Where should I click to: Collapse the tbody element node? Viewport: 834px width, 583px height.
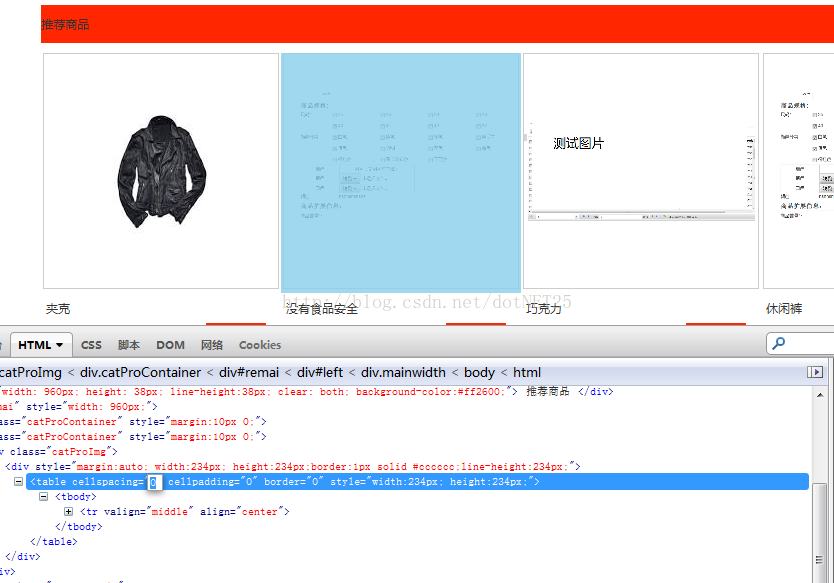[x=44, y=496]
